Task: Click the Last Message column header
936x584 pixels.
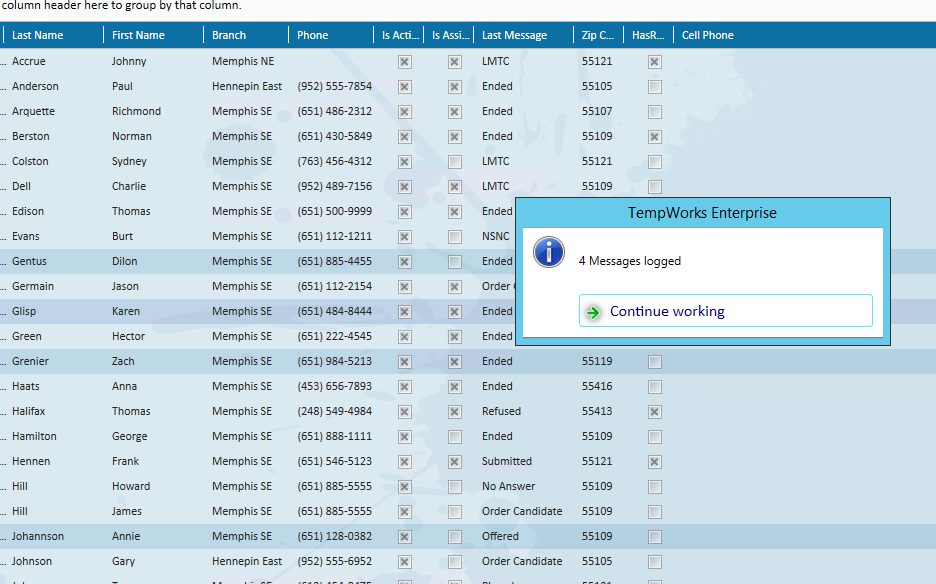Action: [x=514, y=35]
